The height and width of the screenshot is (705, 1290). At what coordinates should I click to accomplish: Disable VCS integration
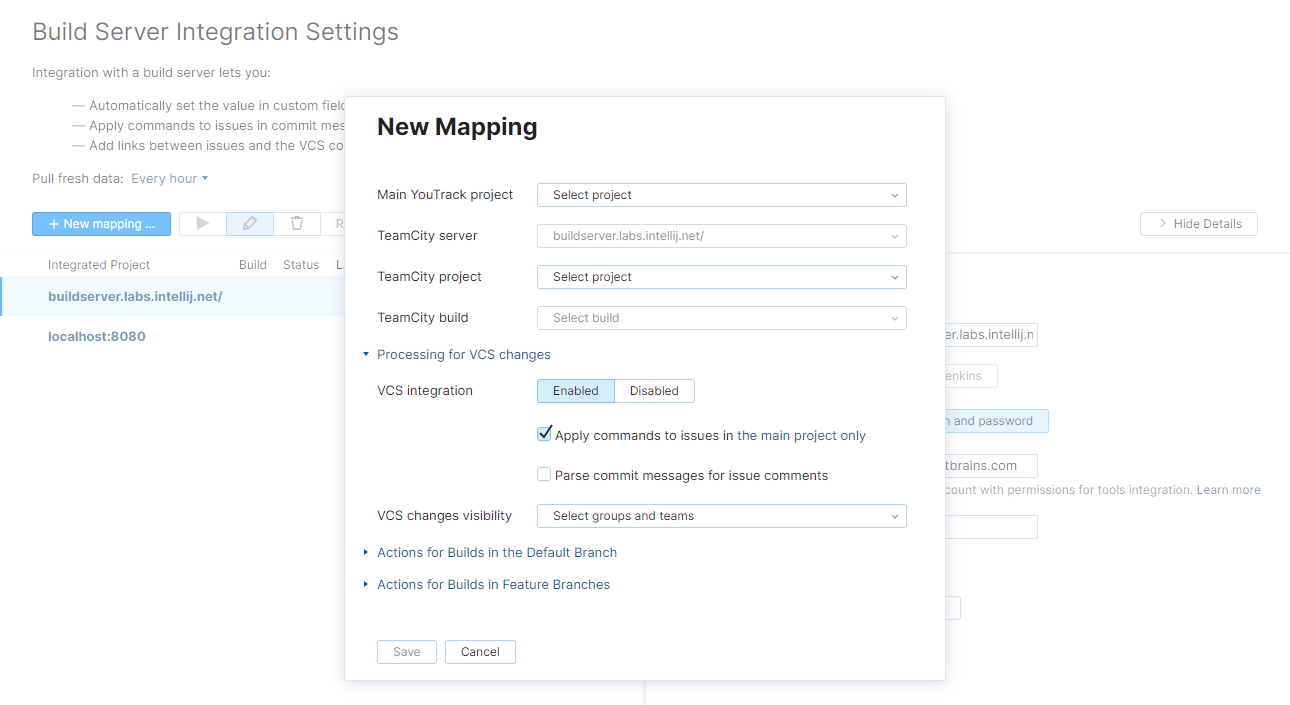(x=654, y=390)
